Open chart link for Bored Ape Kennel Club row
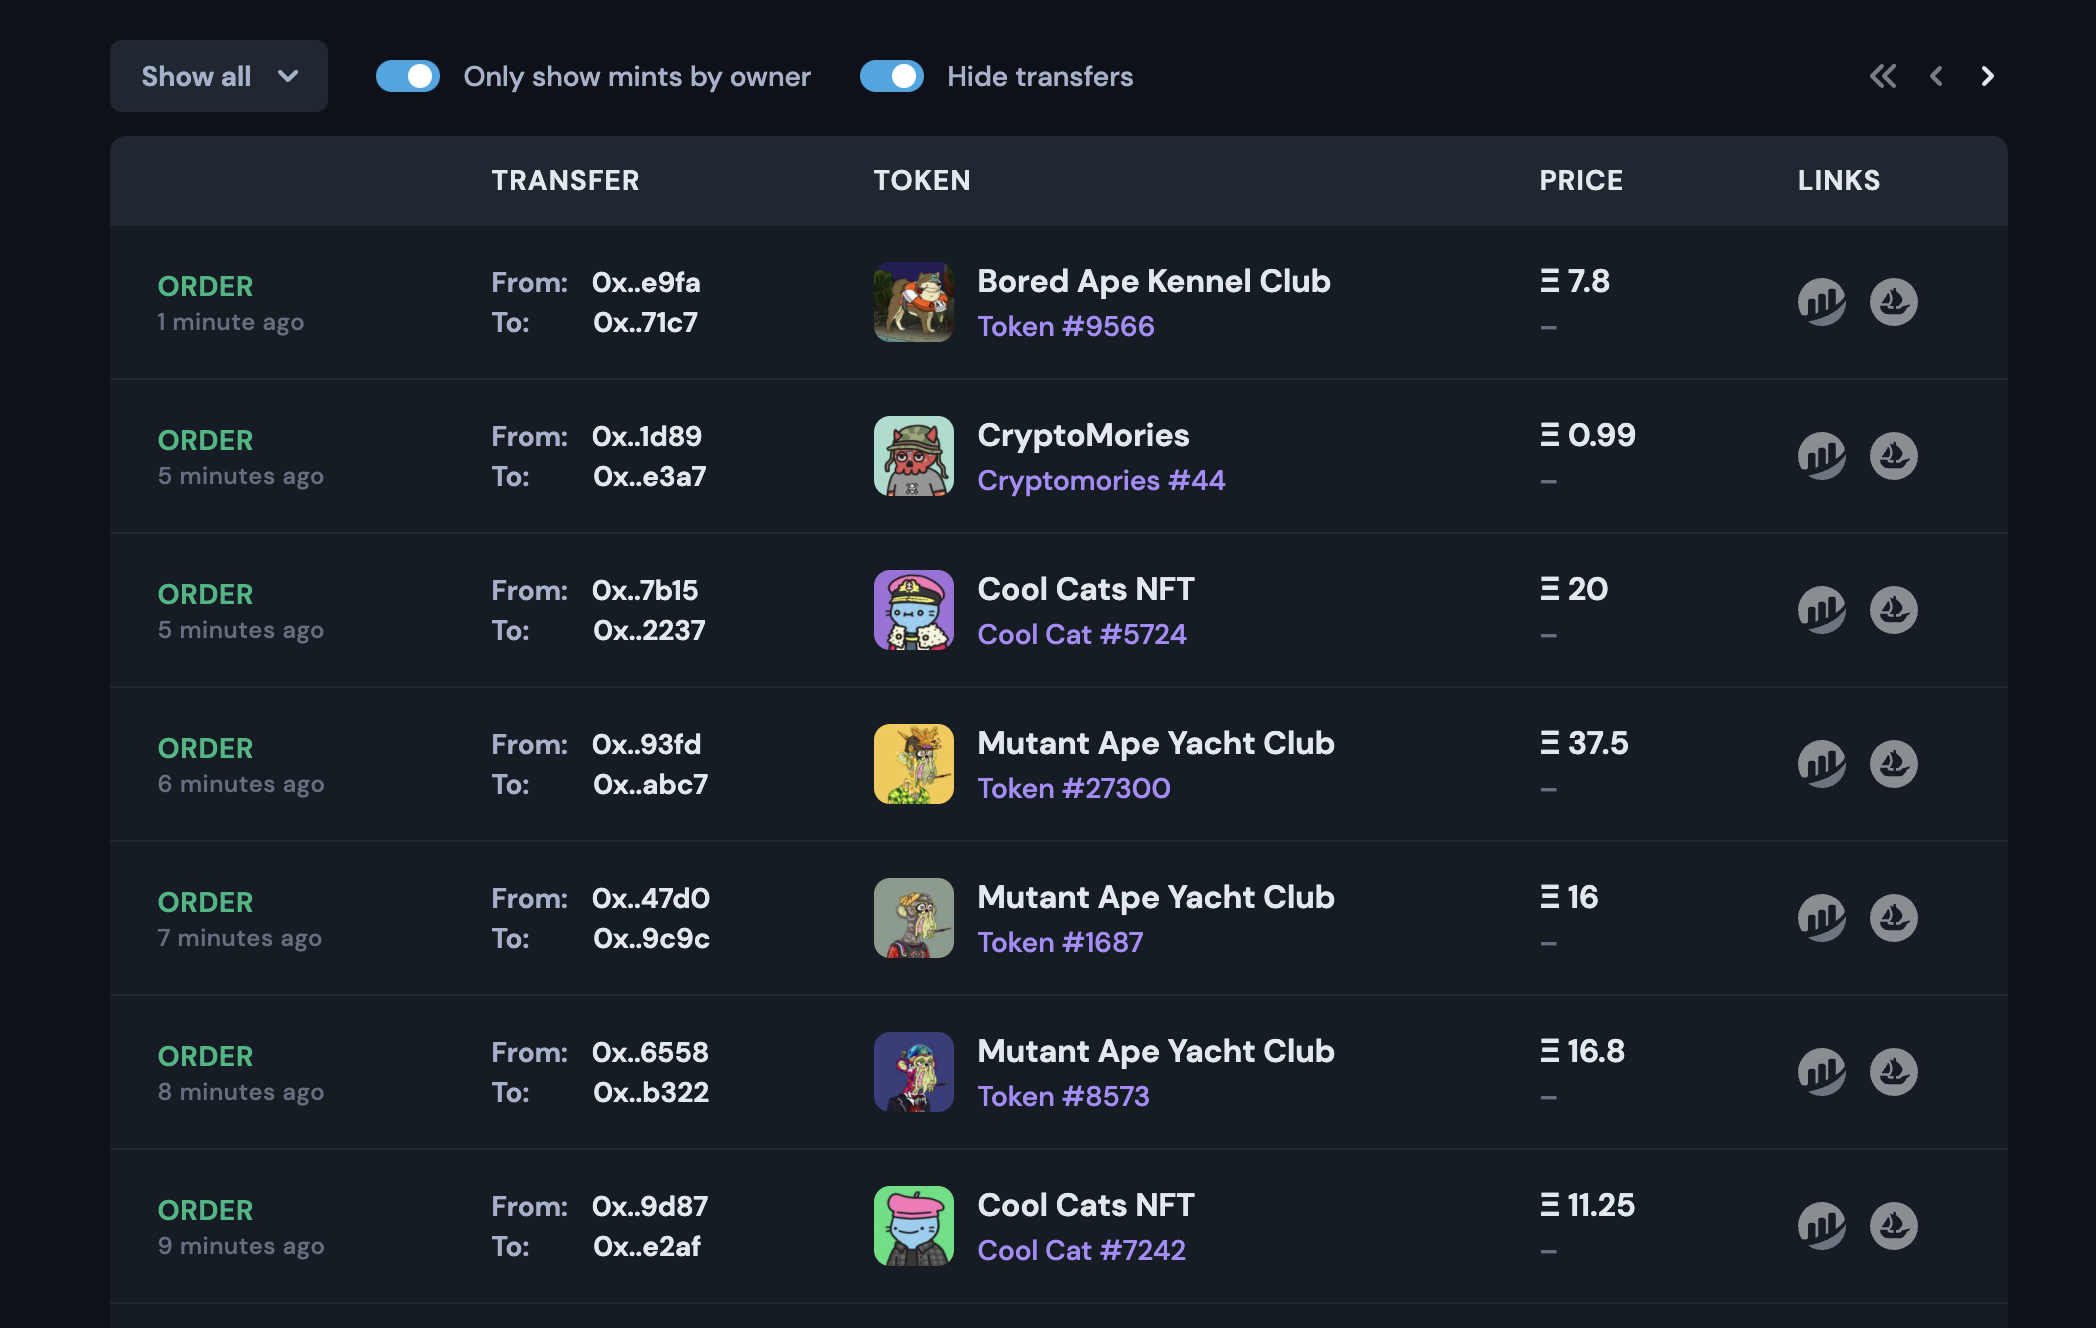The image size is (2096, 1328). coord(1822,302)
